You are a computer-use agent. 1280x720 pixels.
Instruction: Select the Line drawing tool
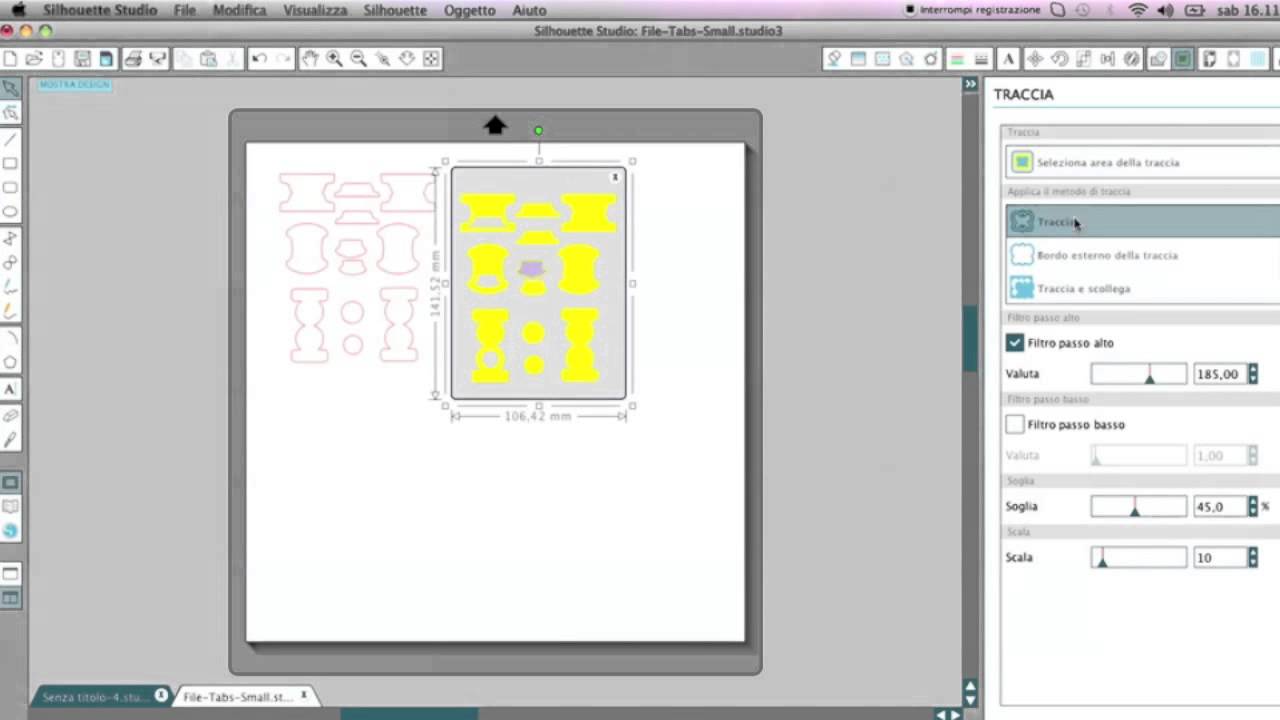(x=10, y=139)
